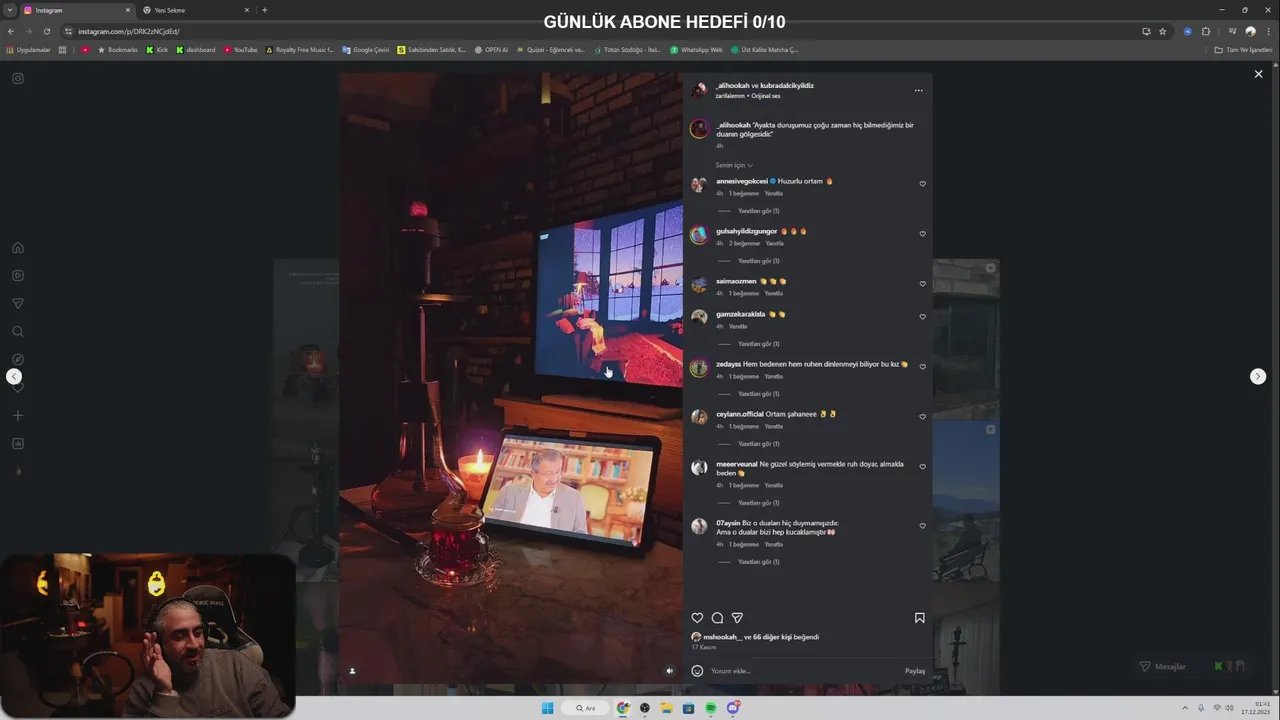
Task: Open Google Çeviri bookmark
Action: (365, 49)
